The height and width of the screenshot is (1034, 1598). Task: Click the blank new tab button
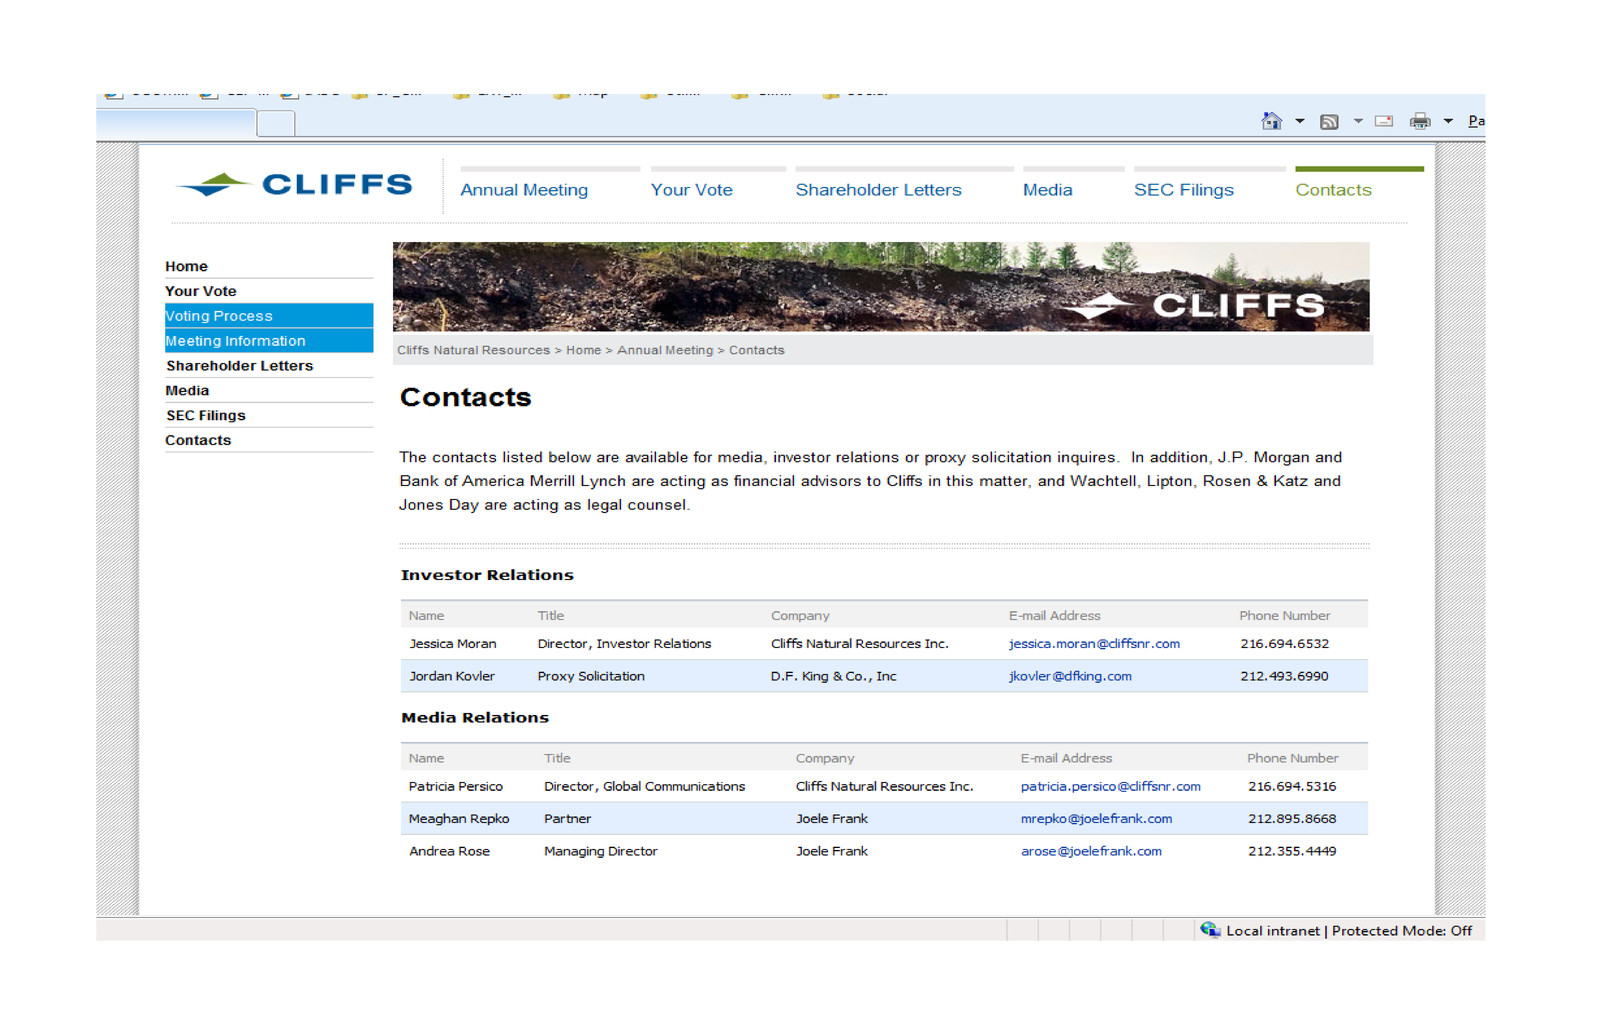(276, 123)
